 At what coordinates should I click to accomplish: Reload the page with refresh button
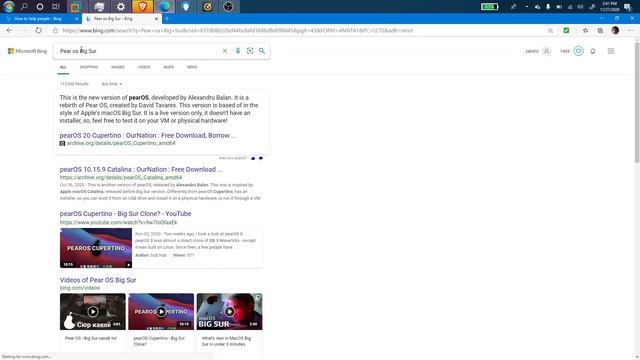[38, 30]
